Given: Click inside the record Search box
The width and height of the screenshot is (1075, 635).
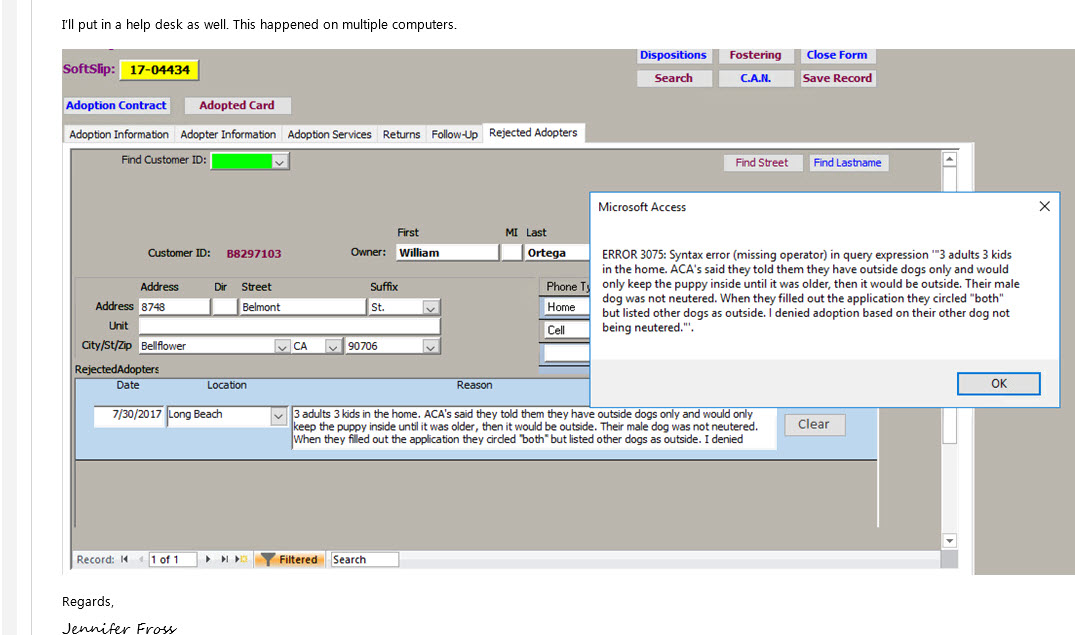Looking at the screenshot, I should [365, 559].
